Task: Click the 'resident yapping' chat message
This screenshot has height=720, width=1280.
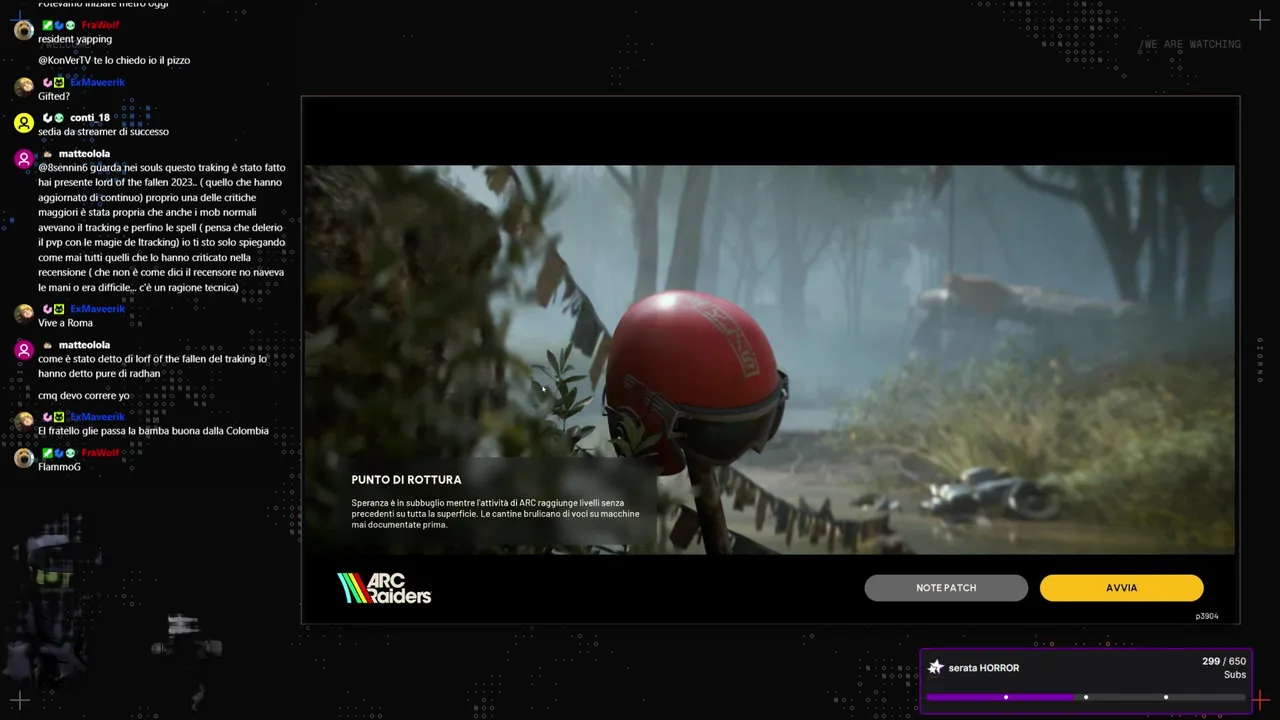Action: (x=75, y=39)
